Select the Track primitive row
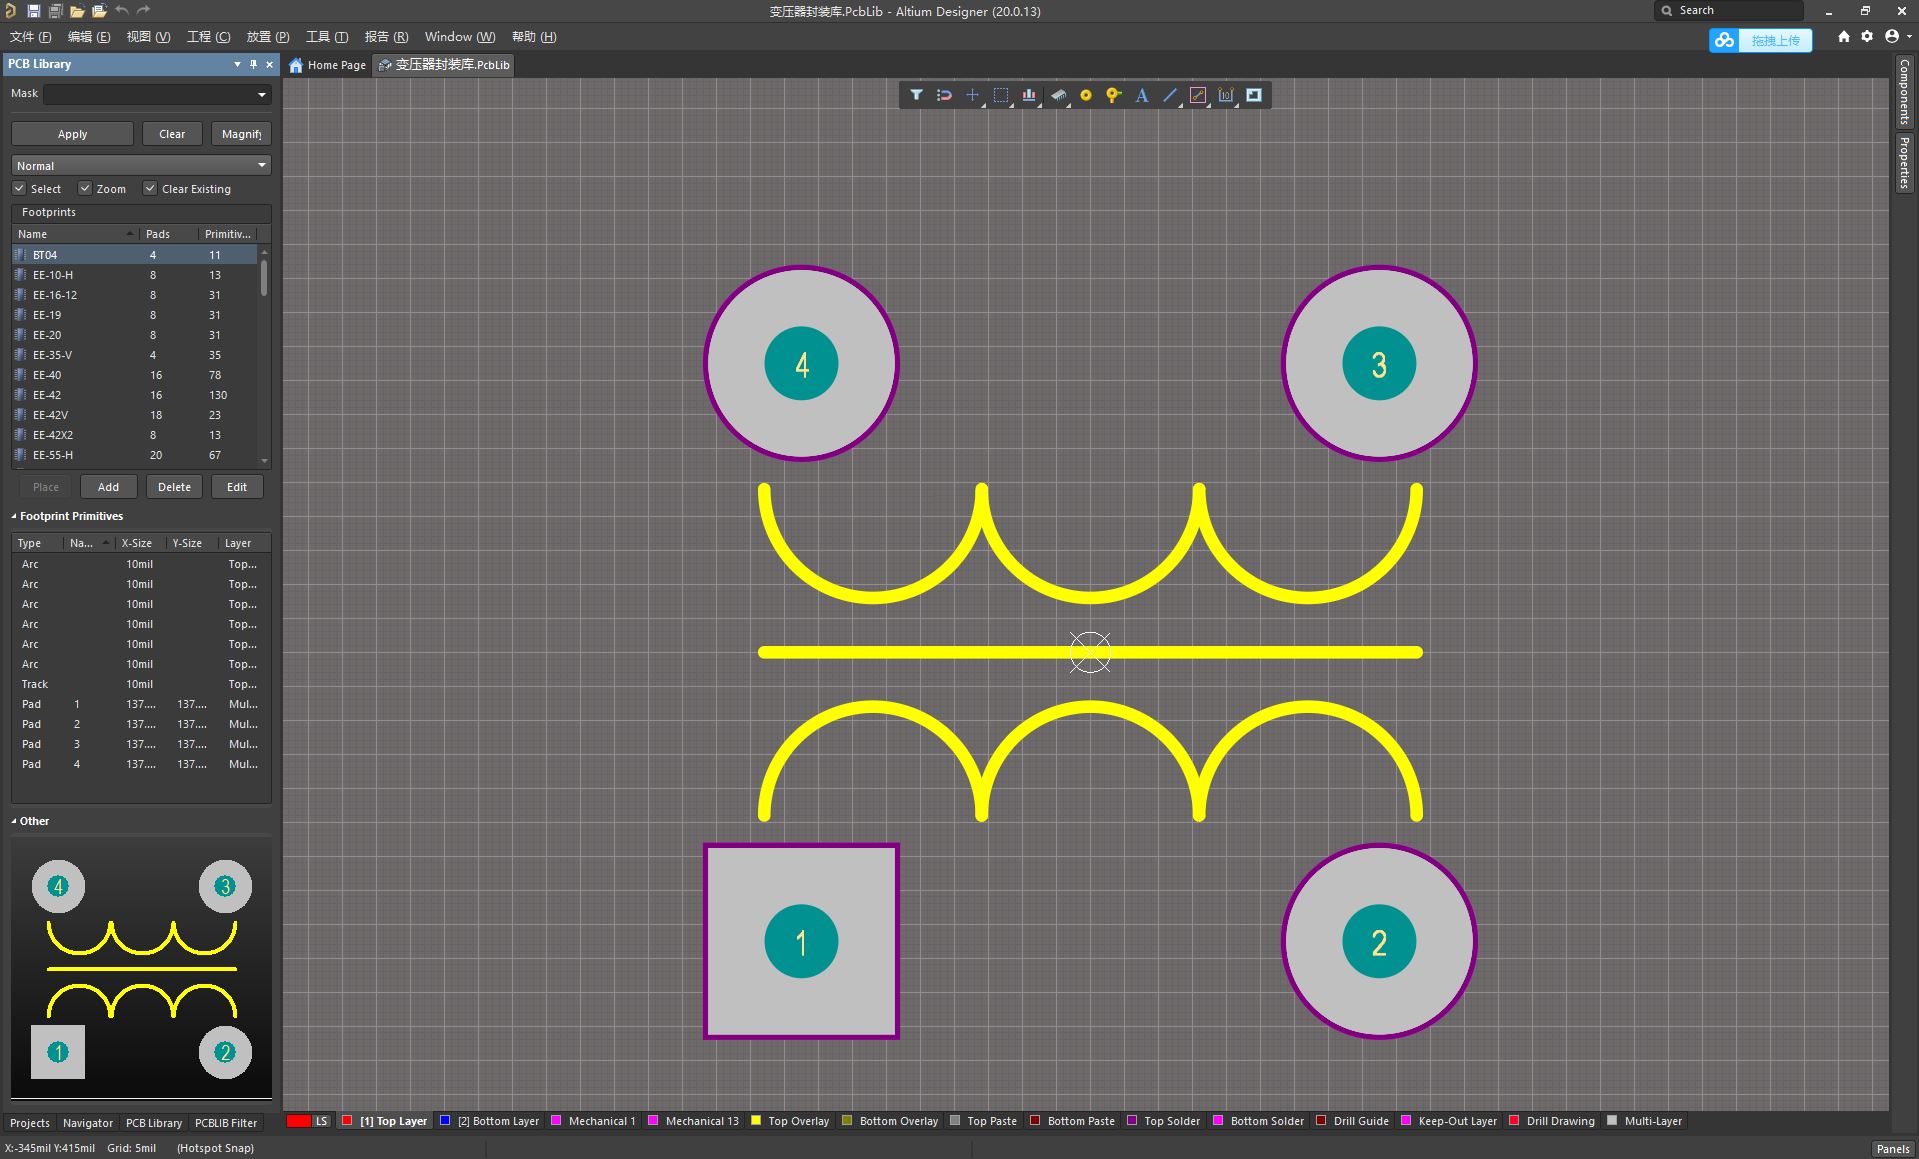 pyautogui.click(x=141, y=684)
